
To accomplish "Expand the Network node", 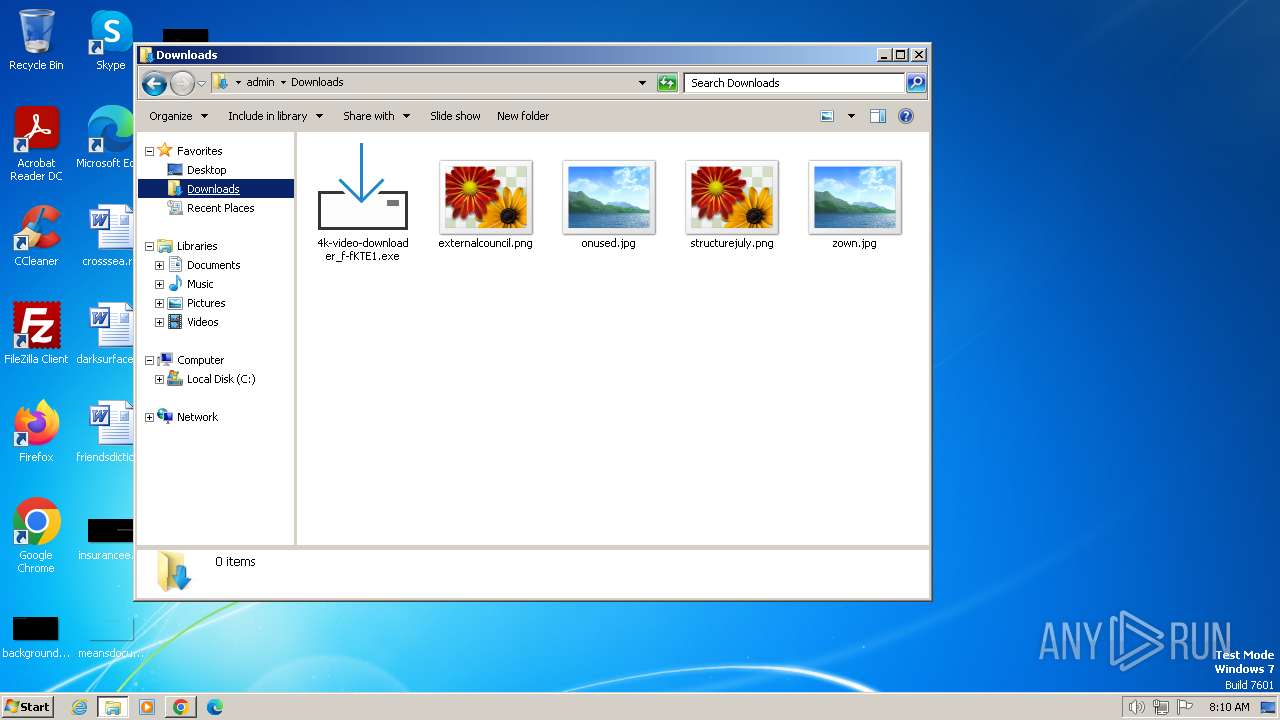I will 150,417.
